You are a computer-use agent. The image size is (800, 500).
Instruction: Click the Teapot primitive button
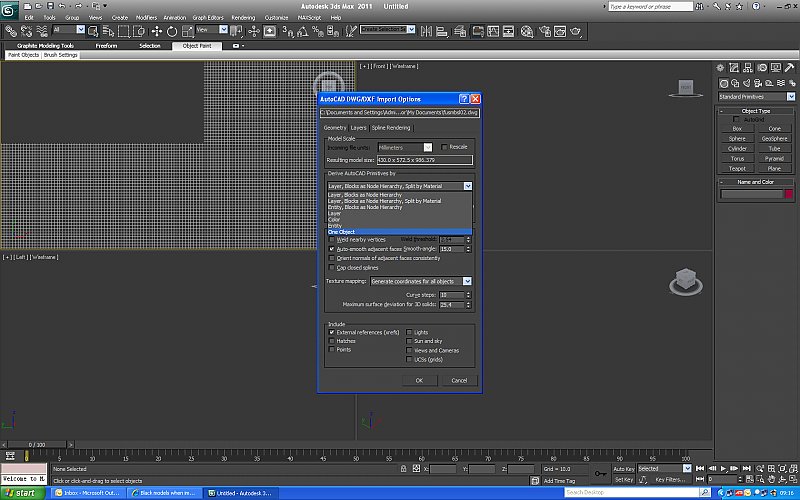point(737,168)
